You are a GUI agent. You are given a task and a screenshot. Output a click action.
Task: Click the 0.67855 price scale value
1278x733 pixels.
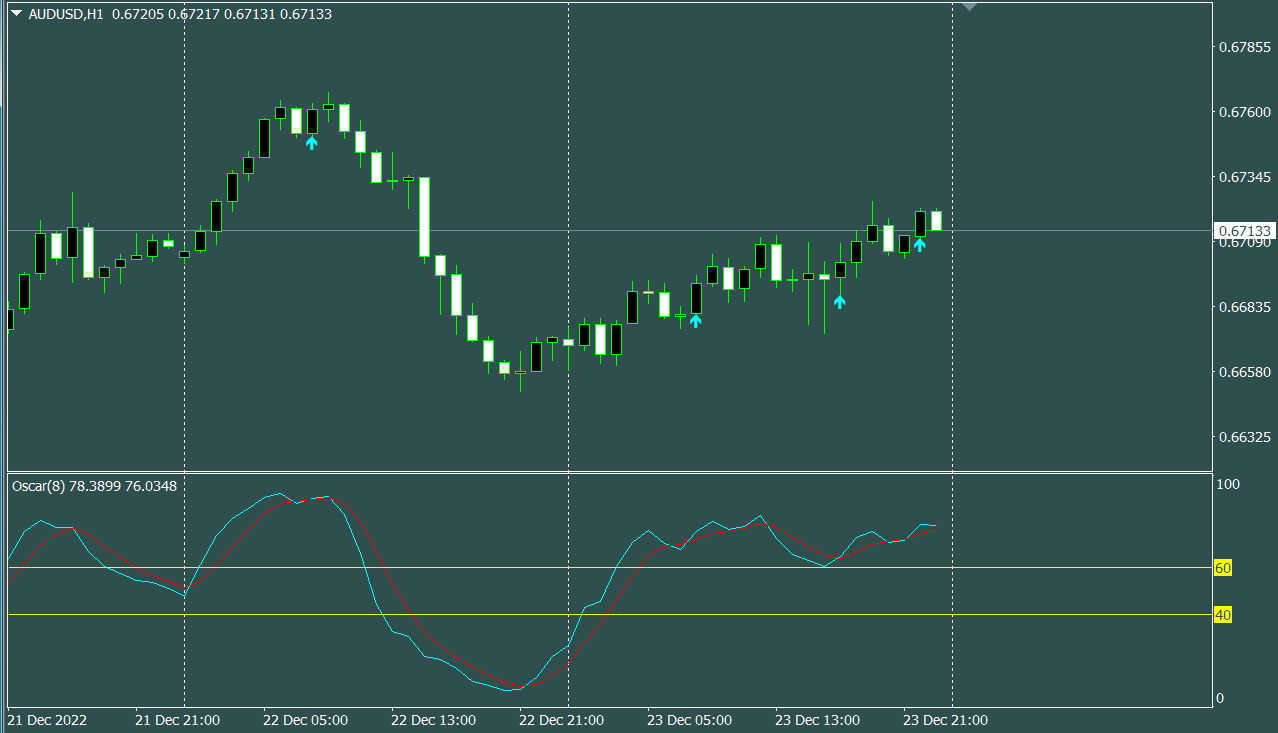pyautogui.click(x=1244, y=47)
